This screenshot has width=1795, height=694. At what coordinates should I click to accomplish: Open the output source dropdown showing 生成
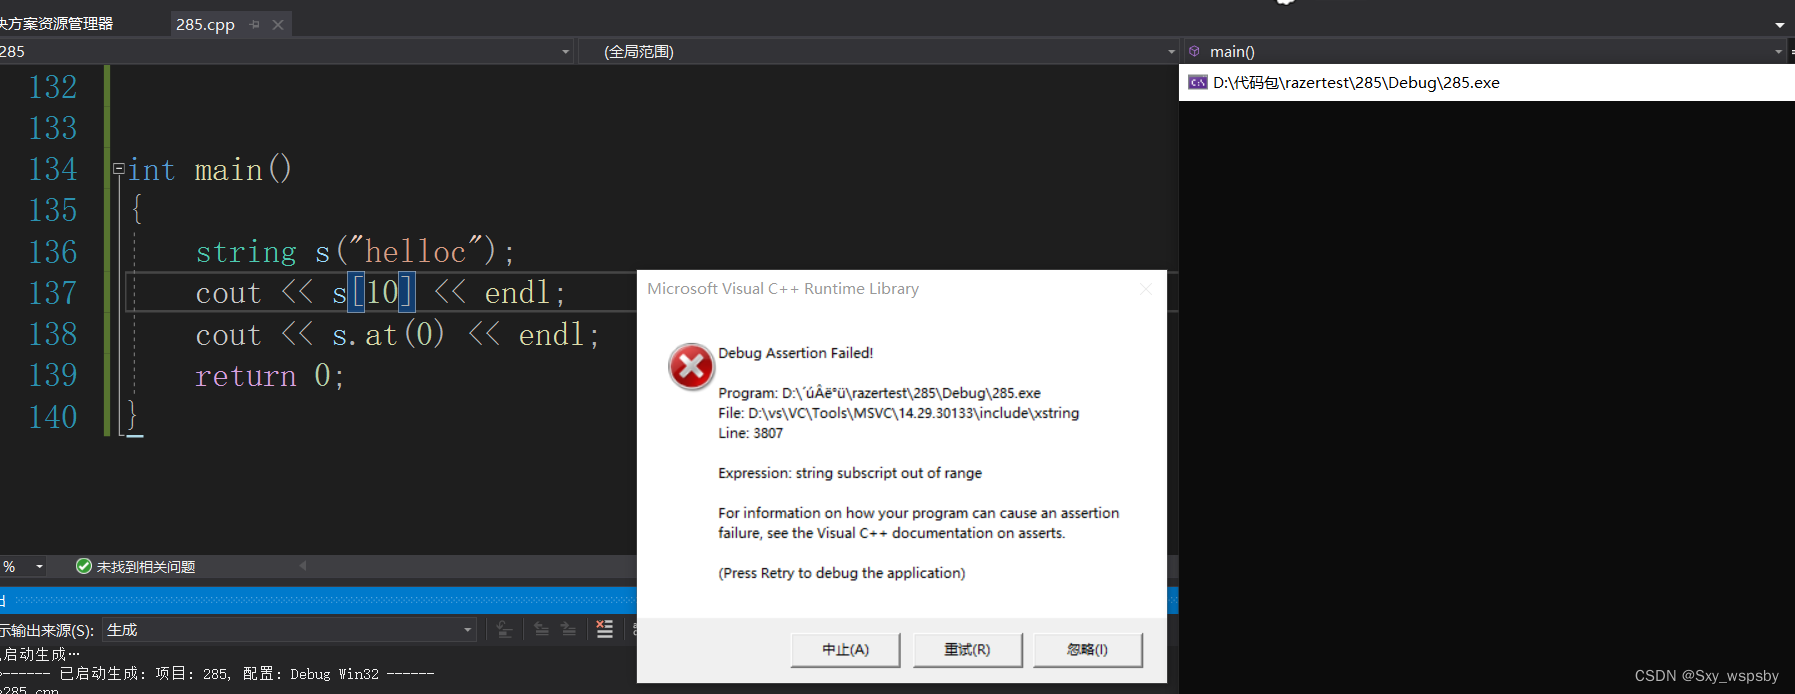(467, 630)
